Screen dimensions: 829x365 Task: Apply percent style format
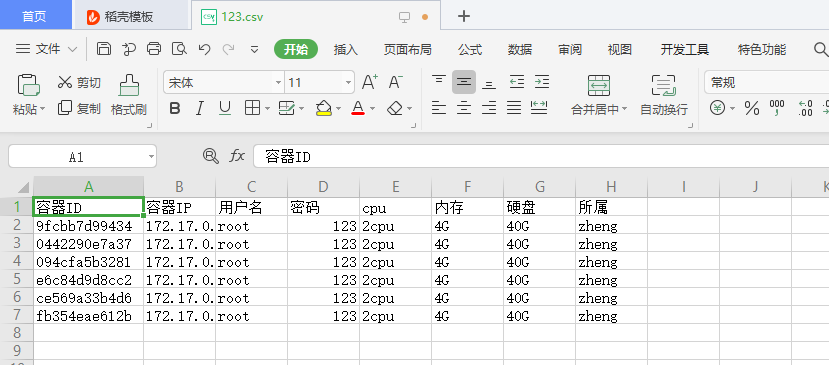click(752, 108)
